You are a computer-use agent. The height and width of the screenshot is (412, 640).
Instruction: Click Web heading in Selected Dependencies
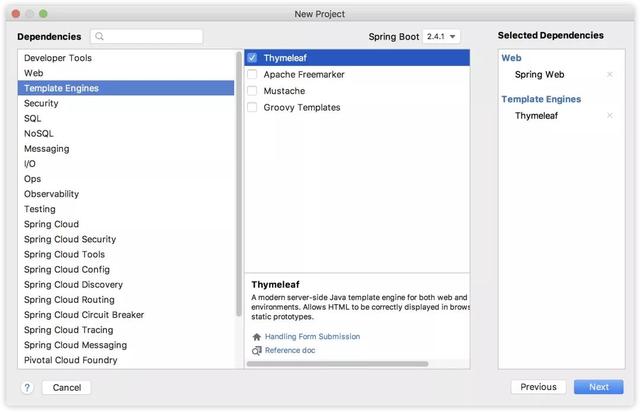tap(511, 58)
